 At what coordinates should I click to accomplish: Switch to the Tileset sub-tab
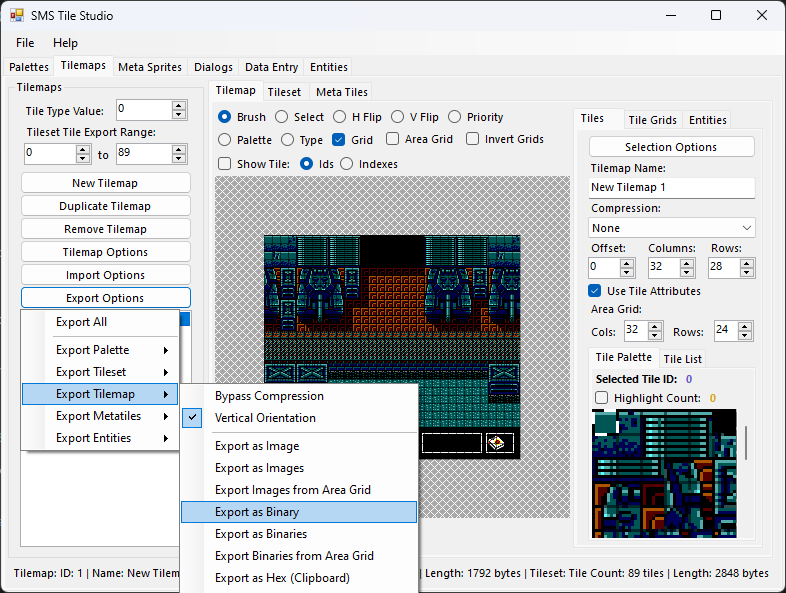284,92
